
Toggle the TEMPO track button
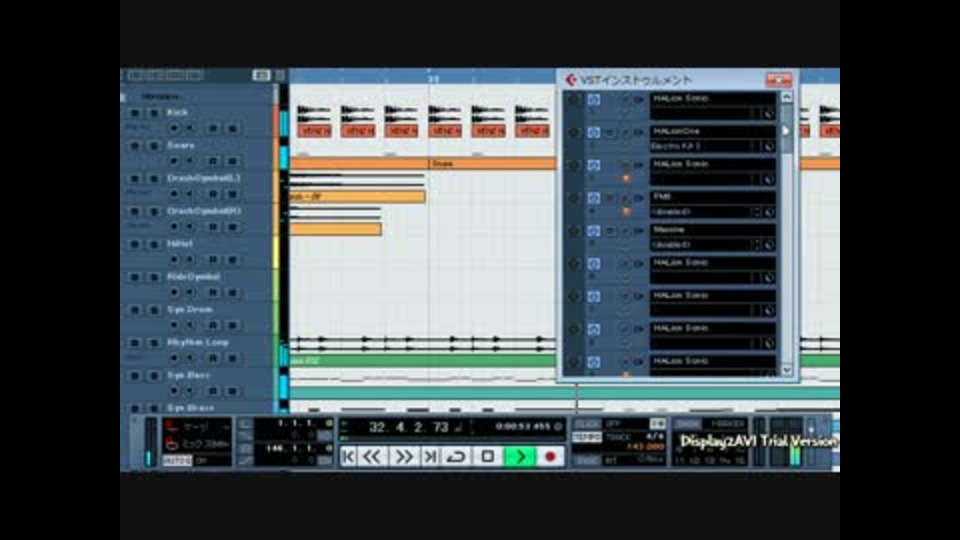click(x=587, y=437)
